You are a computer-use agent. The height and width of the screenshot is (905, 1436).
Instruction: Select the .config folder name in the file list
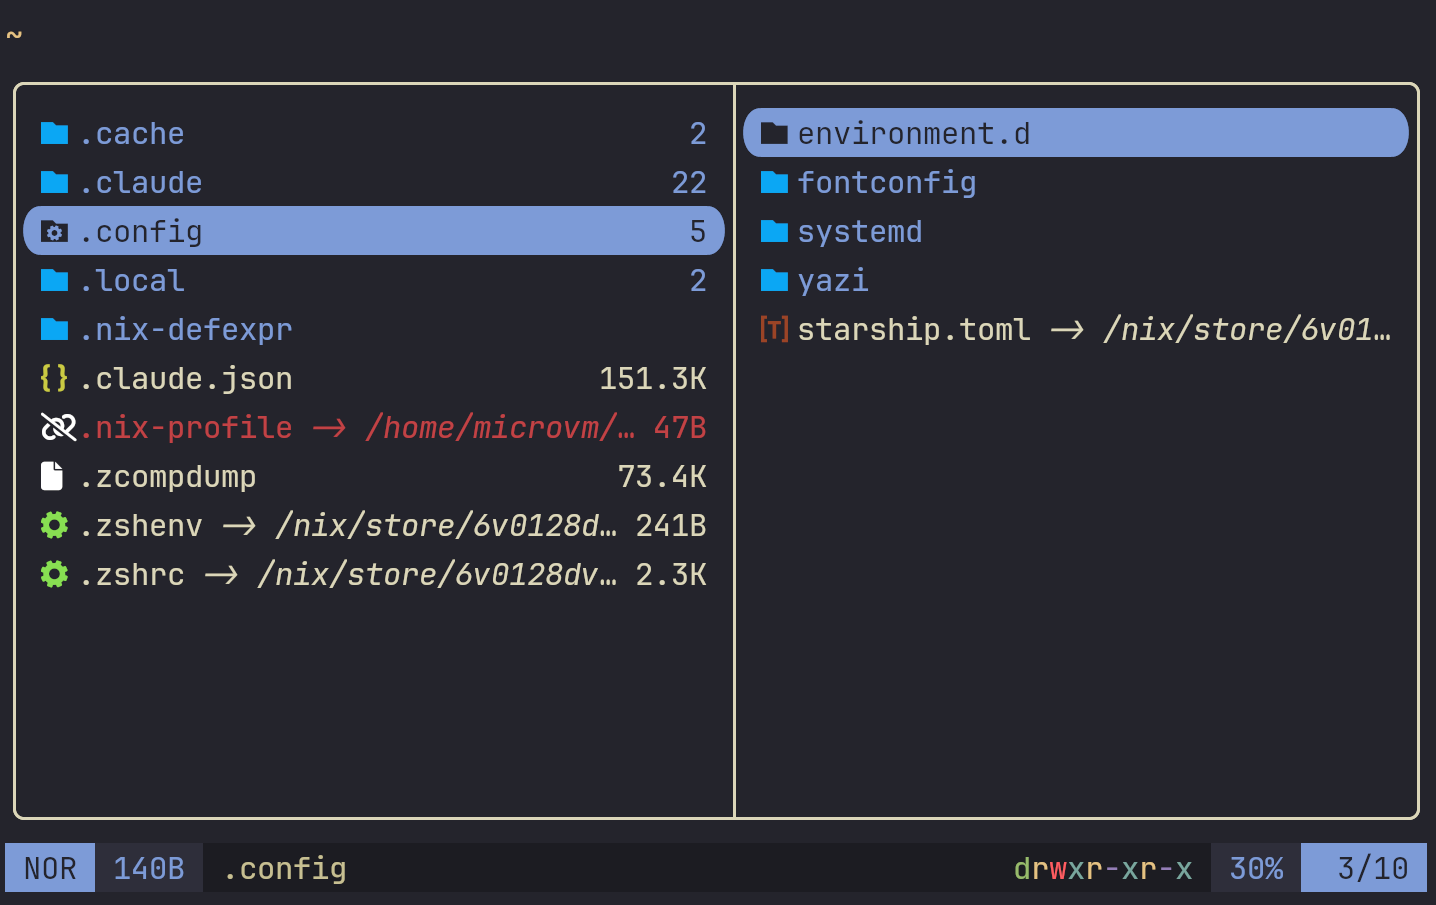(x=140, y=232)
